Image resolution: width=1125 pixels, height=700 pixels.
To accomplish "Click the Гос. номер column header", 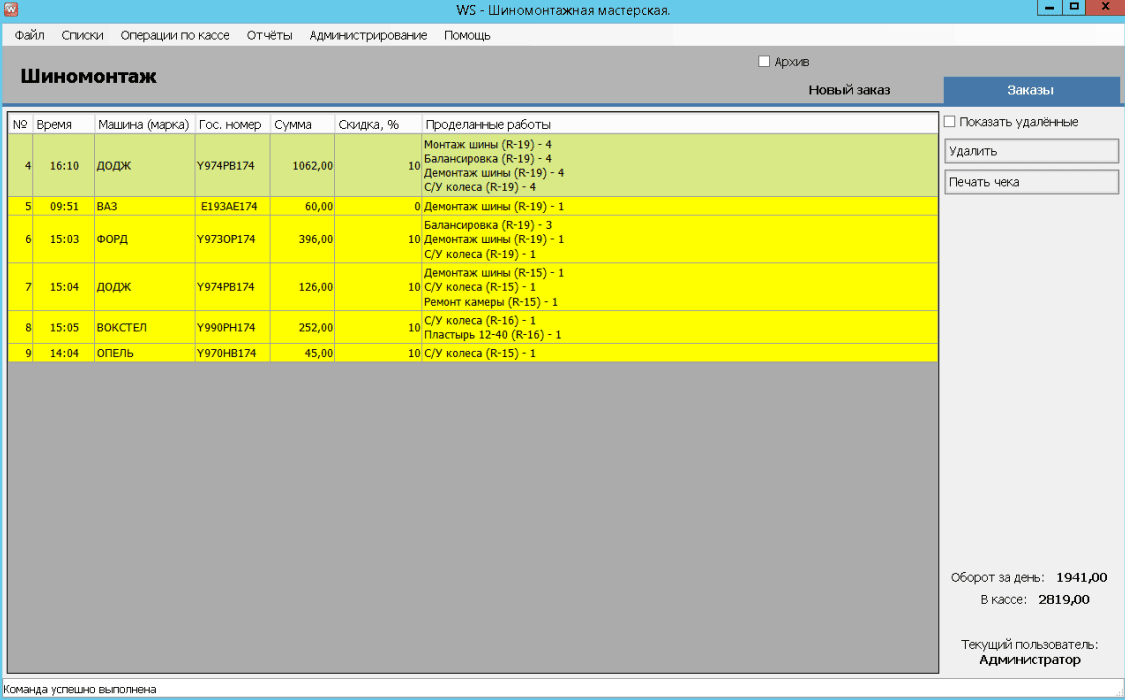I will (231, 125).
